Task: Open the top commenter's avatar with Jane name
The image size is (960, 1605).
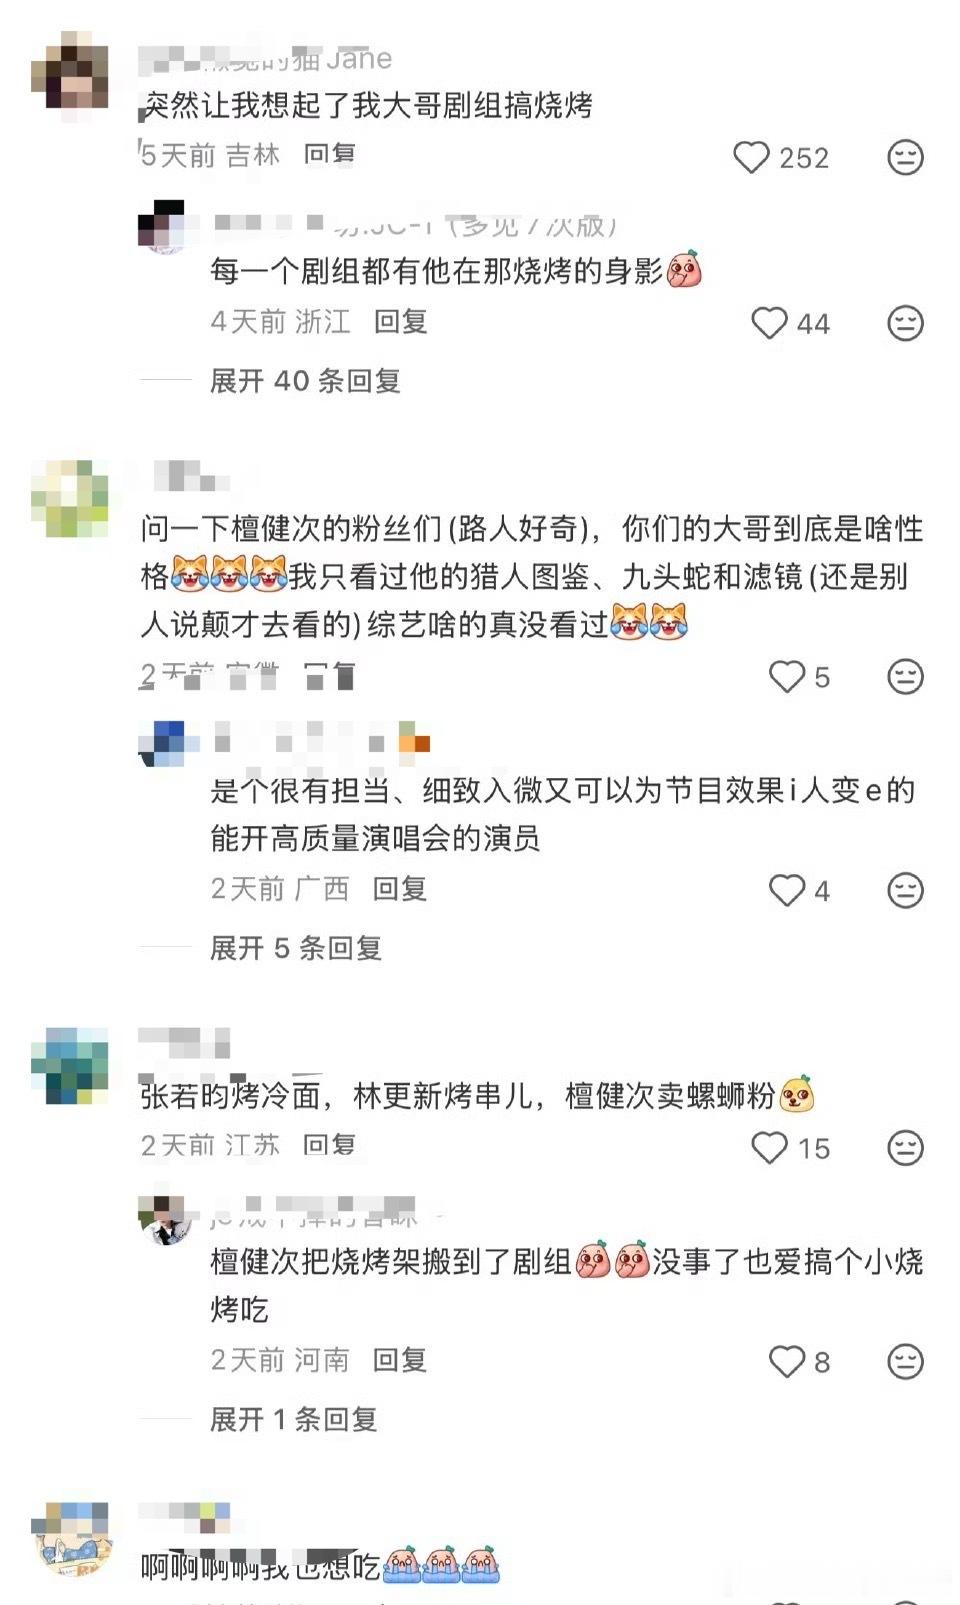Action: point(70,70)
